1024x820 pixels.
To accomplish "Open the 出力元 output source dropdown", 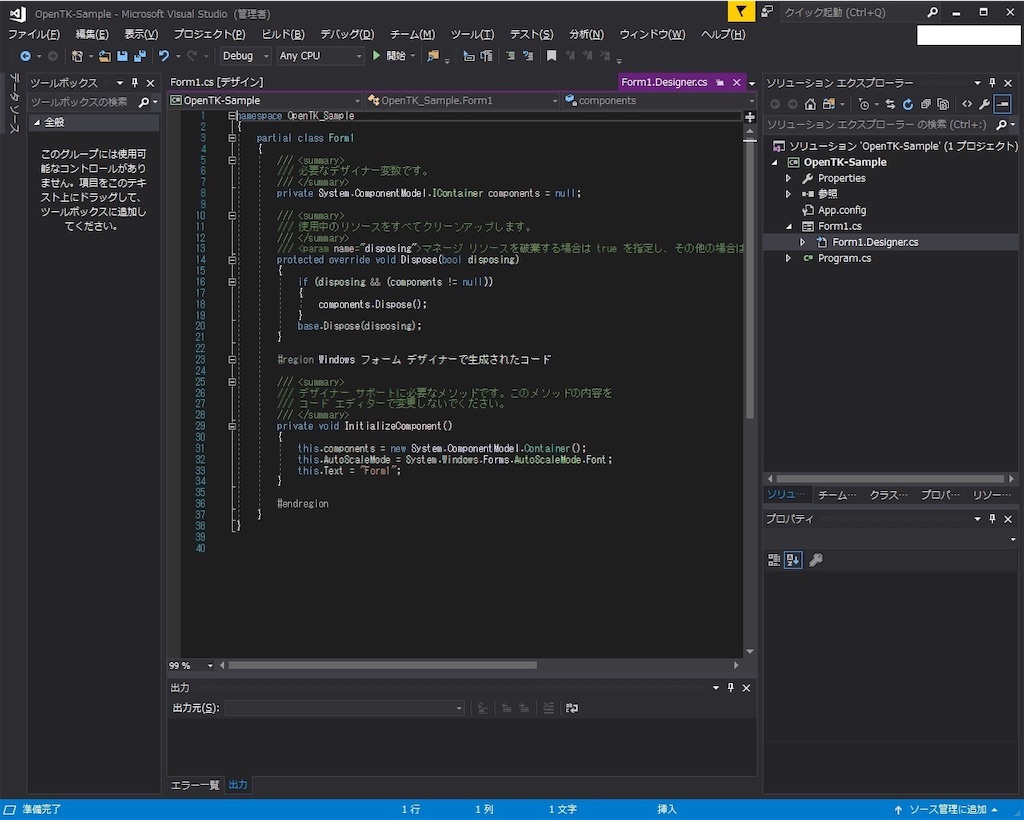I will point(345,708).
